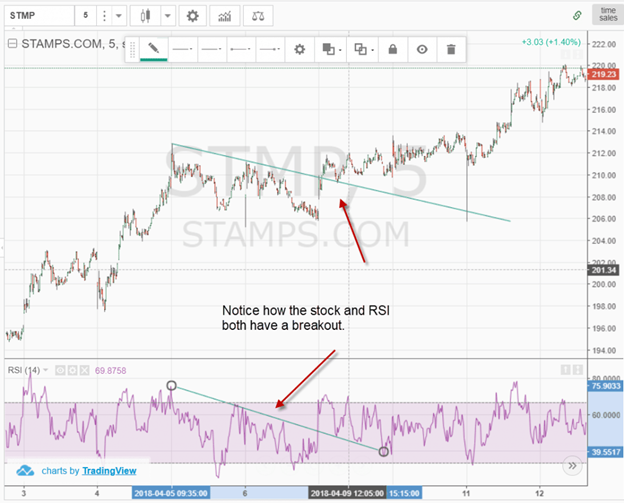Toggle RSI indicator visibility eye
This screenshot has height=503, width=624.
(60, 371)
